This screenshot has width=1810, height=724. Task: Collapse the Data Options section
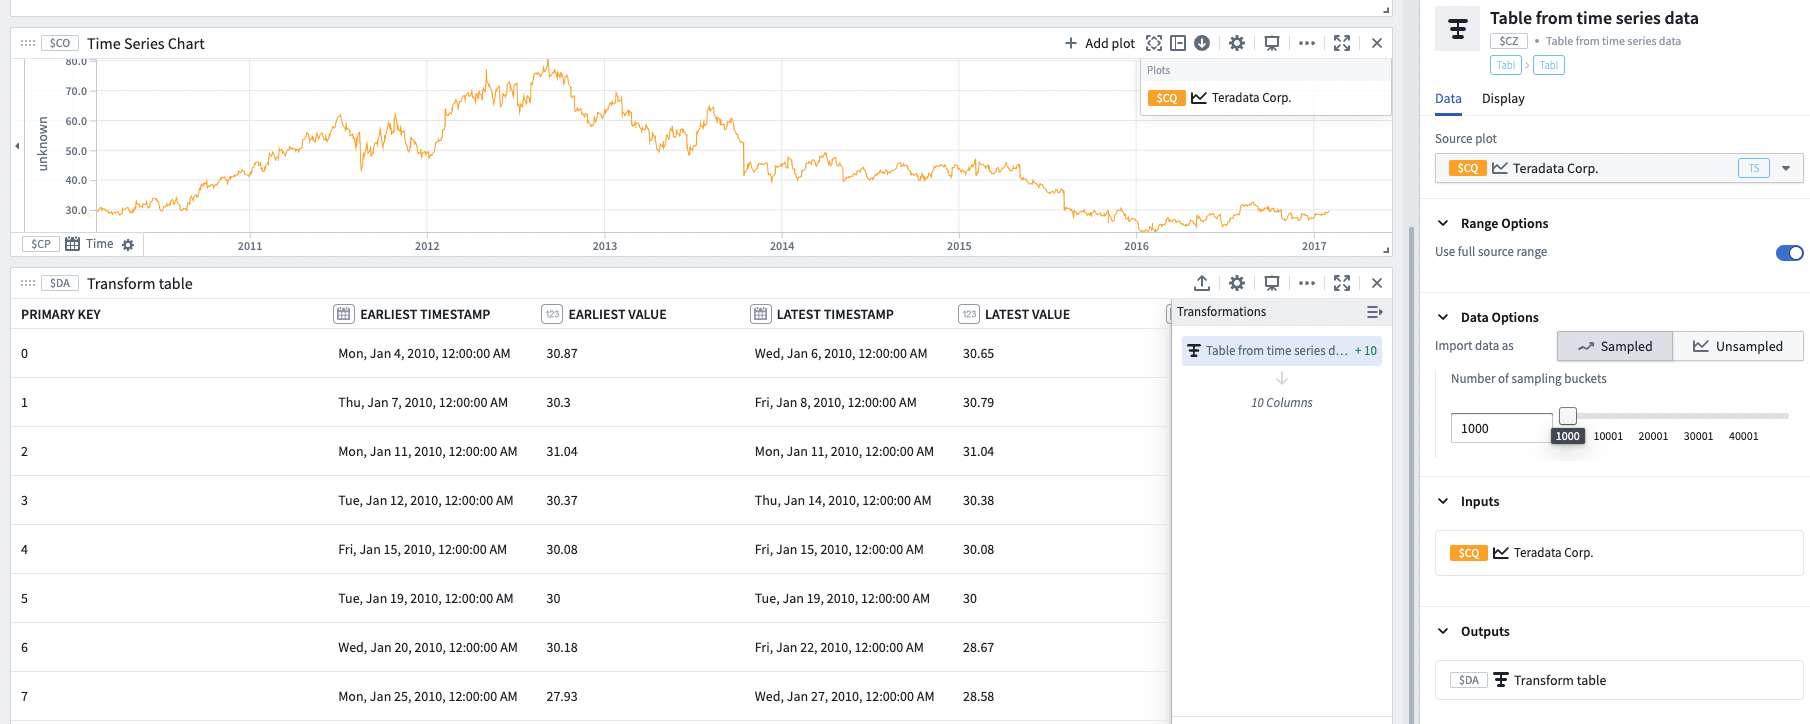click(x=1443, y=317)
